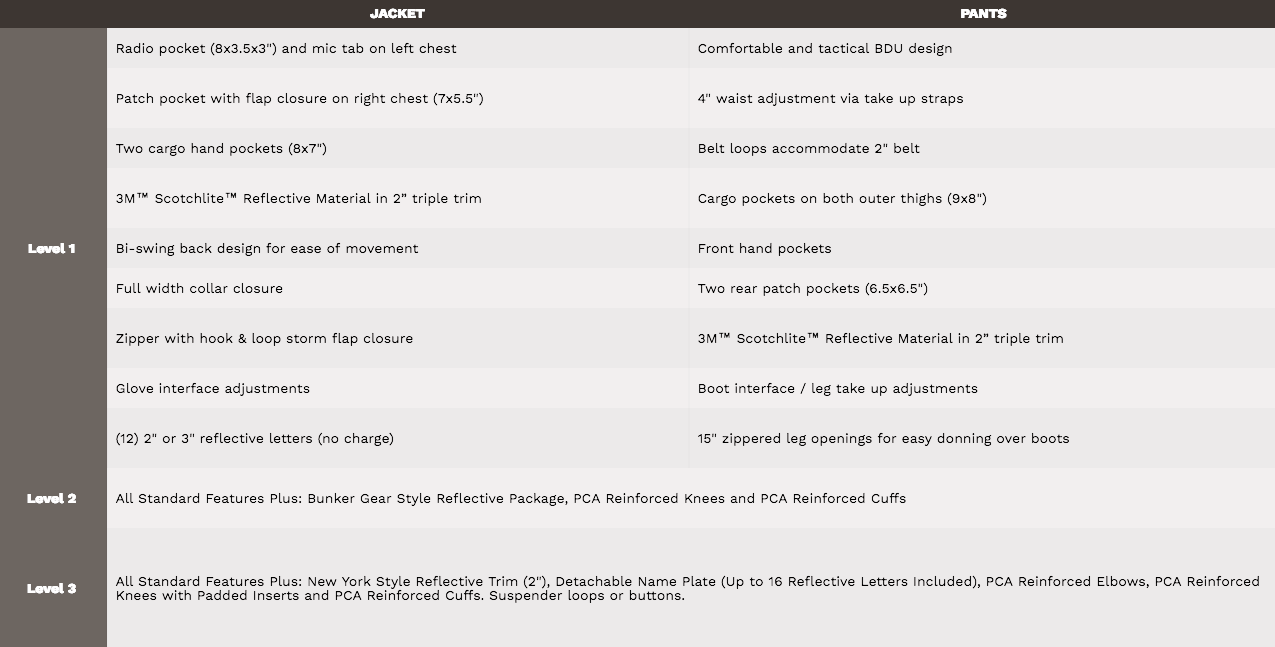Click the zipper with storm flap closure cell
Screen dimensions: 1275x647
point(264,338)
